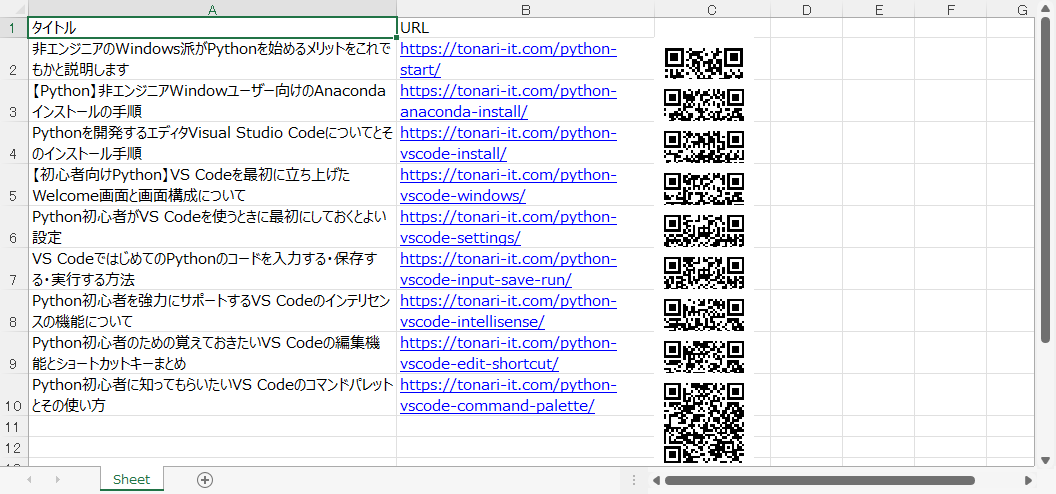Select the large QR code in row 10

[x=704, y=423]
